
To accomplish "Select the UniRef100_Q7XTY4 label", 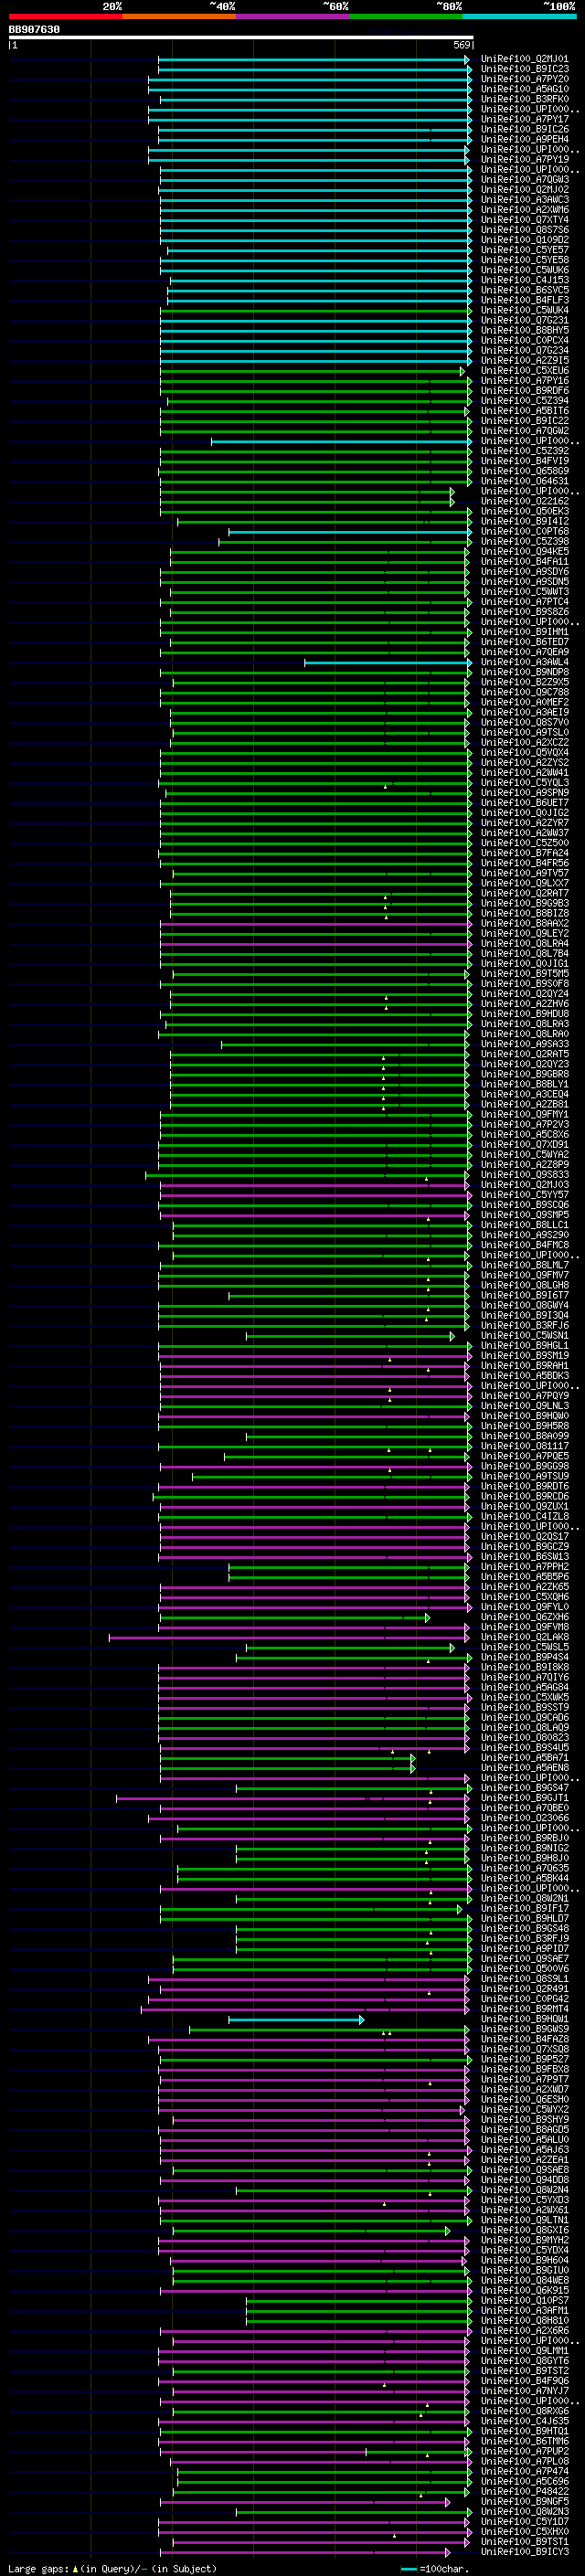I will click(x=524, y=220).
